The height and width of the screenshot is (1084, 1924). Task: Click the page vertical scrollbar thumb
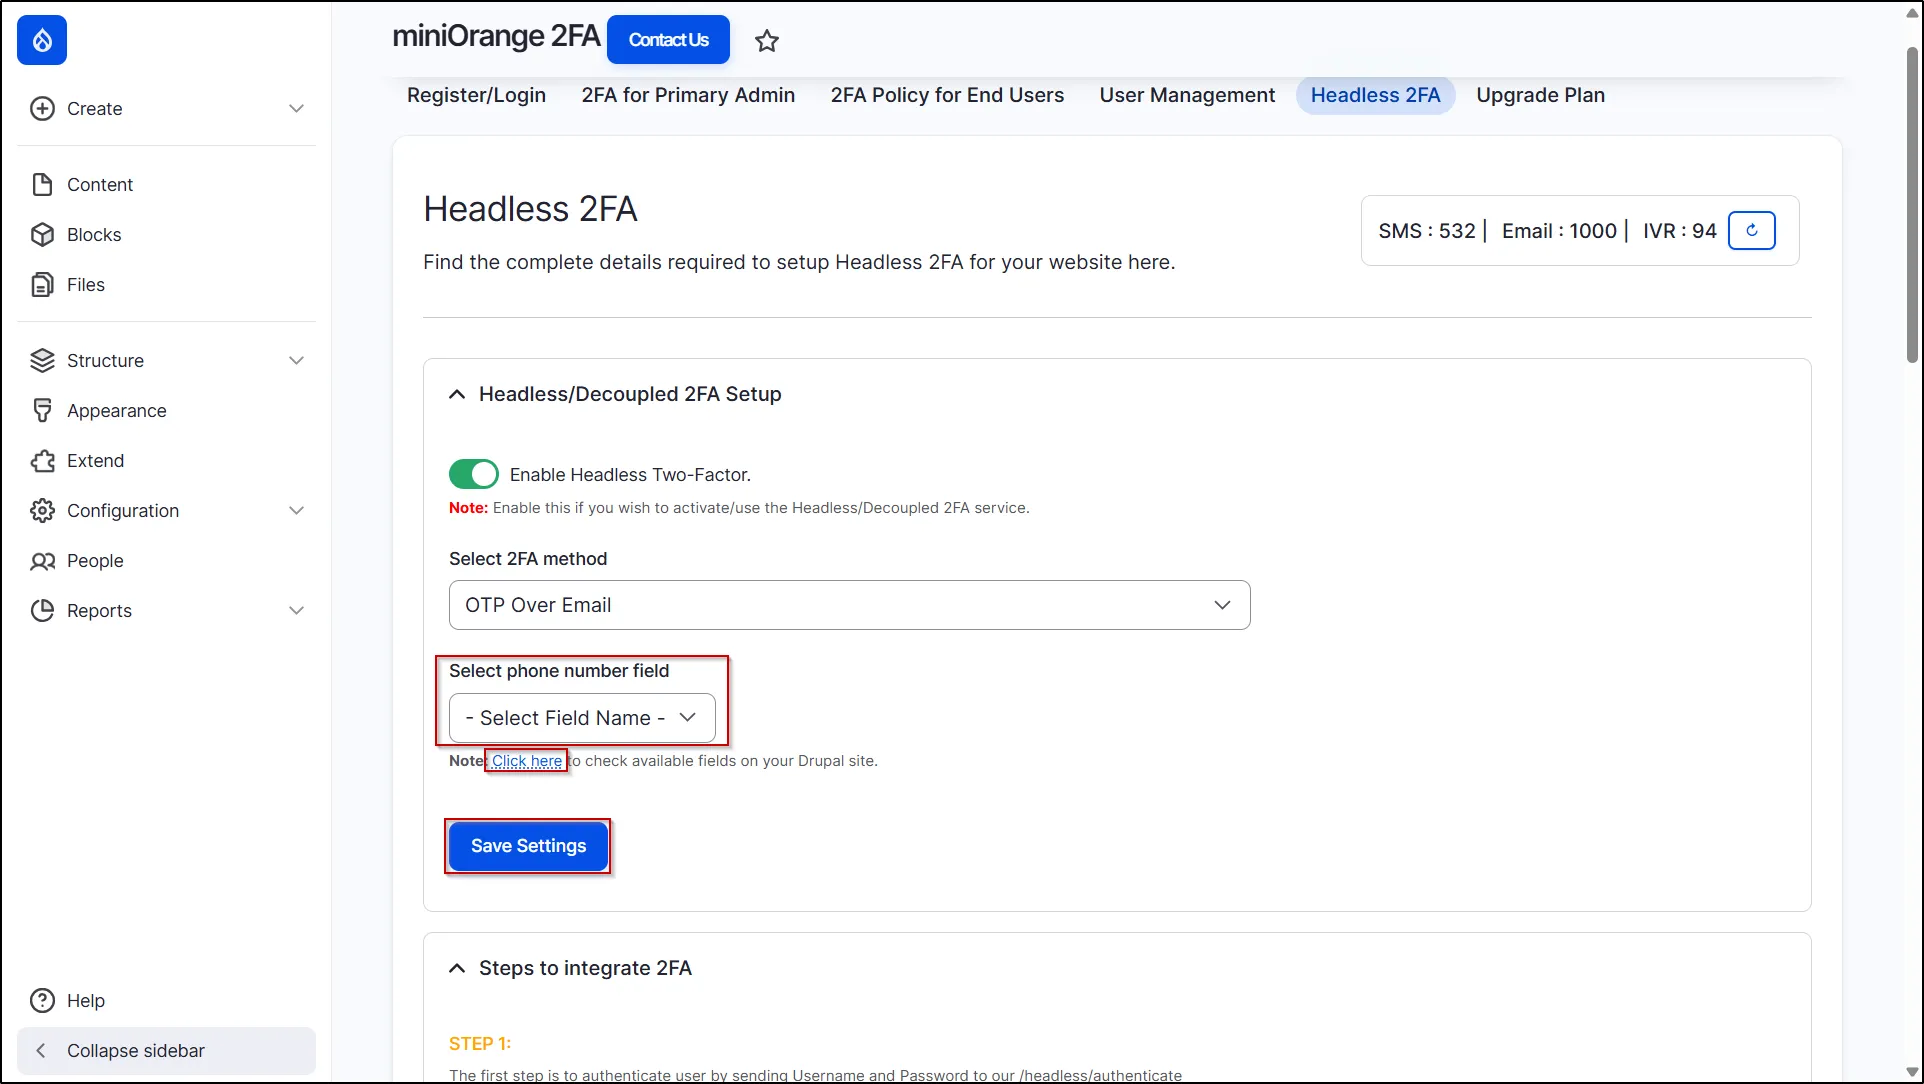[x=1912, y=205]
